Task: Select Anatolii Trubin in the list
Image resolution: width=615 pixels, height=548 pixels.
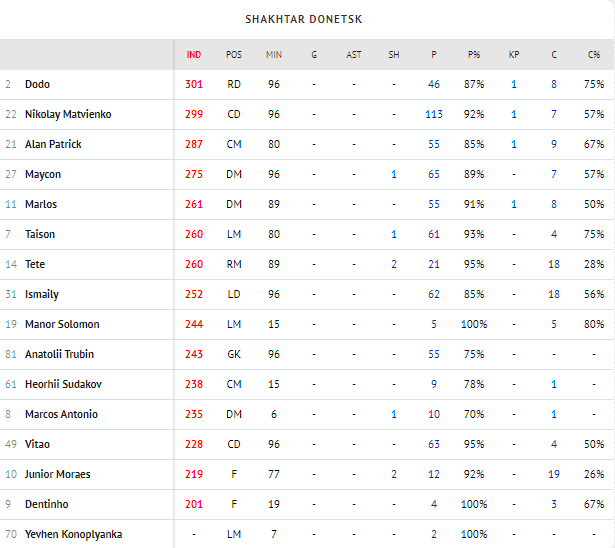Action: tap(59, 354)
